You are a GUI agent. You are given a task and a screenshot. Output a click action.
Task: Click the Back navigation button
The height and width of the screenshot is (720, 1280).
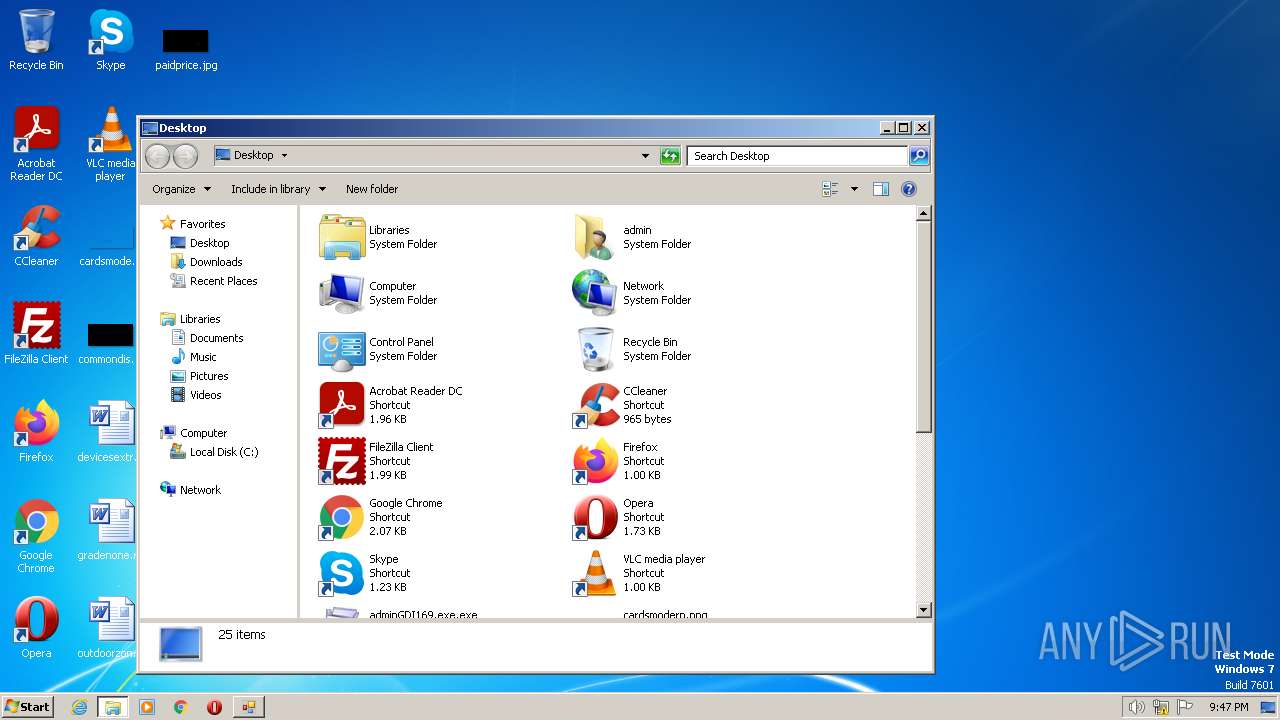pos(157,156)
